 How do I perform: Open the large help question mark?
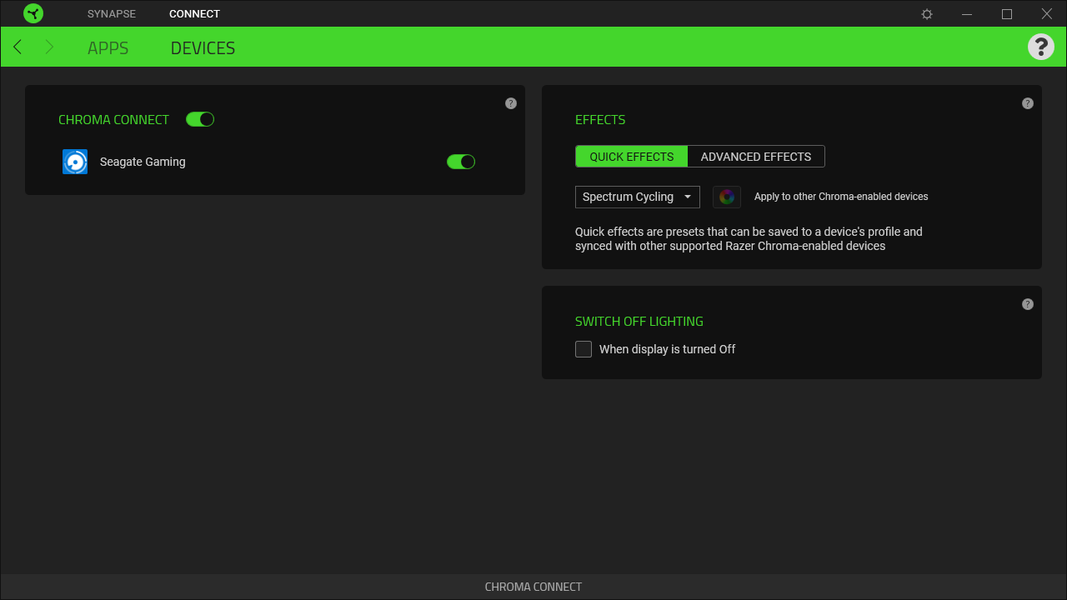(1040, 47)
